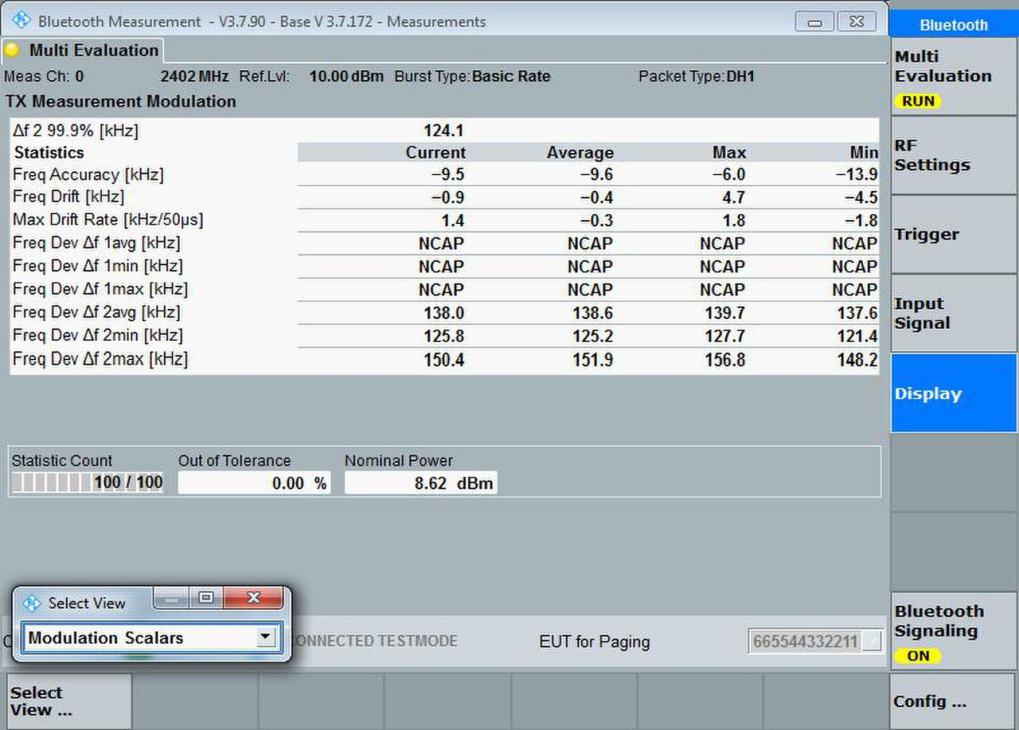This screenshot has height=730, width=1019.
Task: Open RF Settings softkey
Action: pos(953,156)
